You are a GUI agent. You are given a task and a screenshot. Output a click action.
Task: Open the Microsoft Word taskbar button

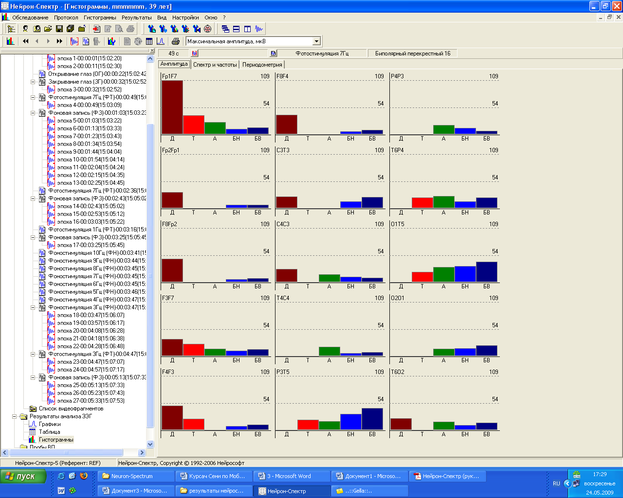coord(291,477)
